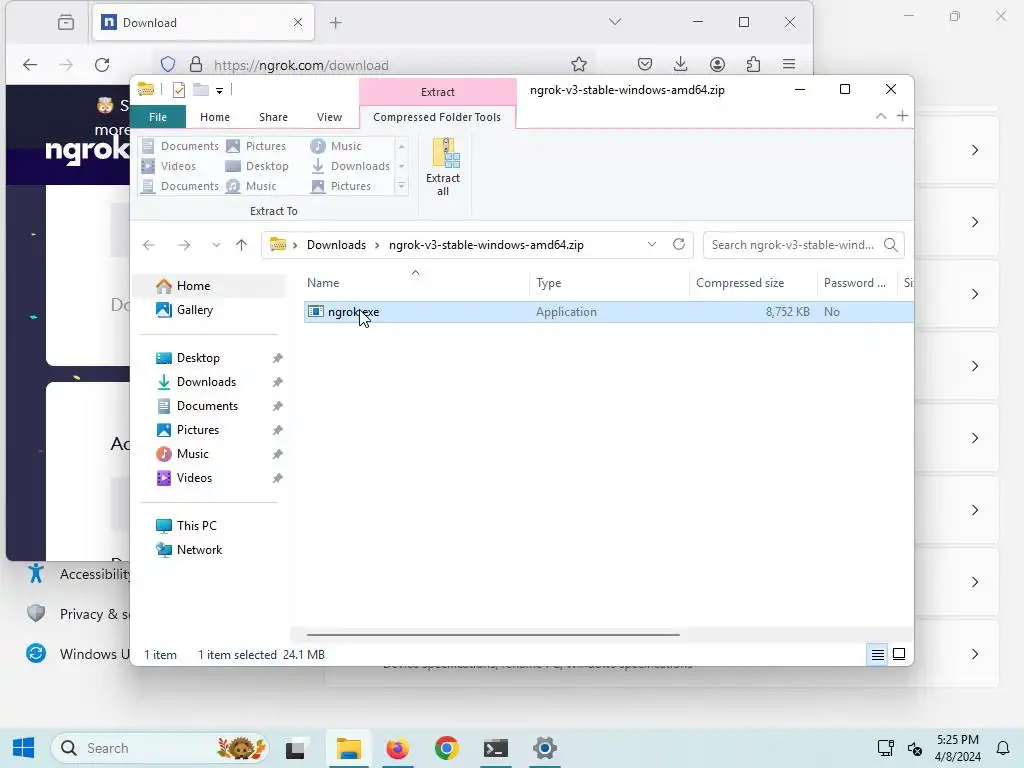Open recent locations dropdown chevron

point(216,245)
